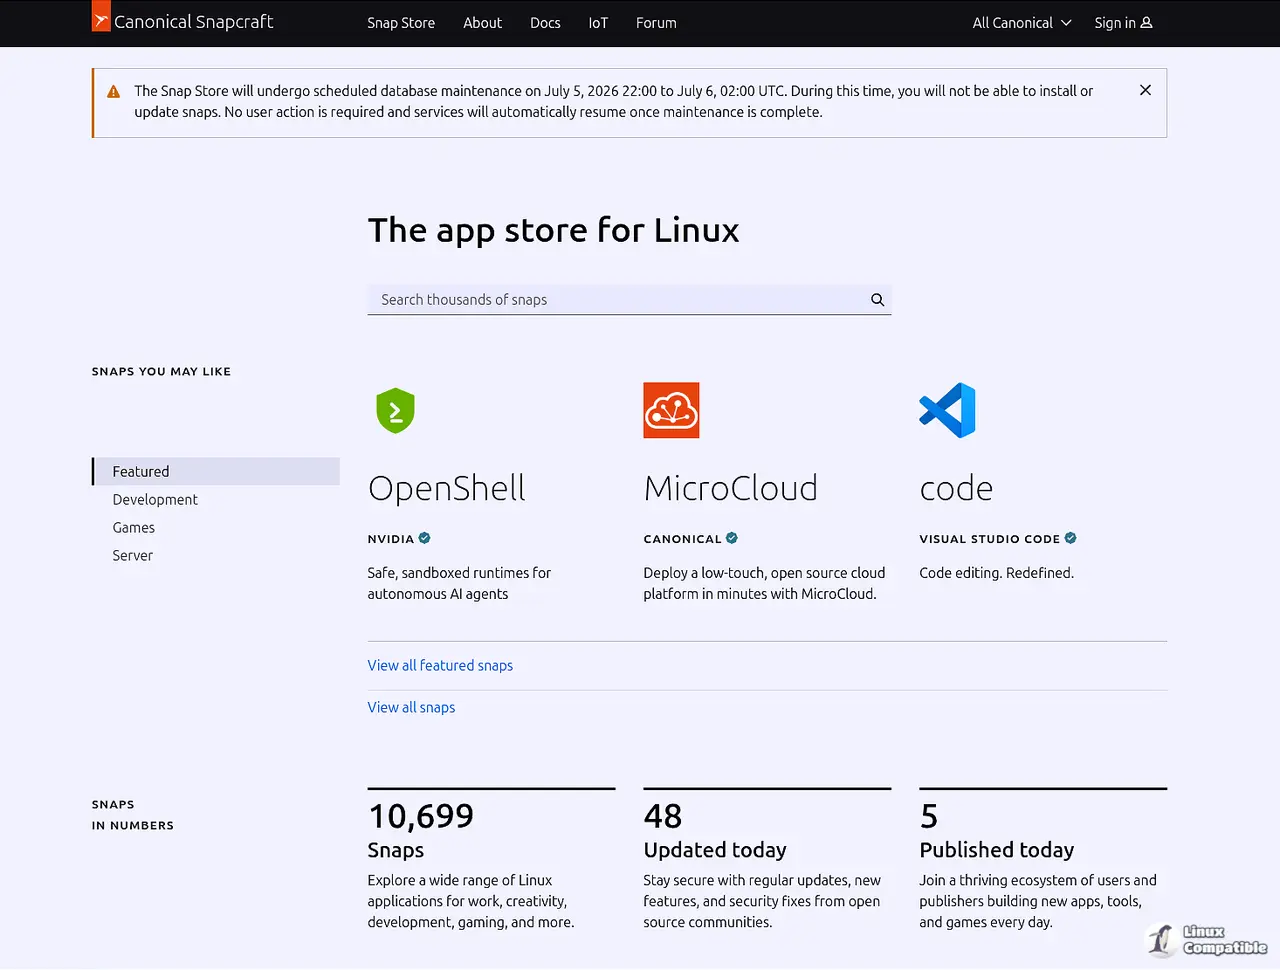Click the Sign in user icon

[1146, 23]
